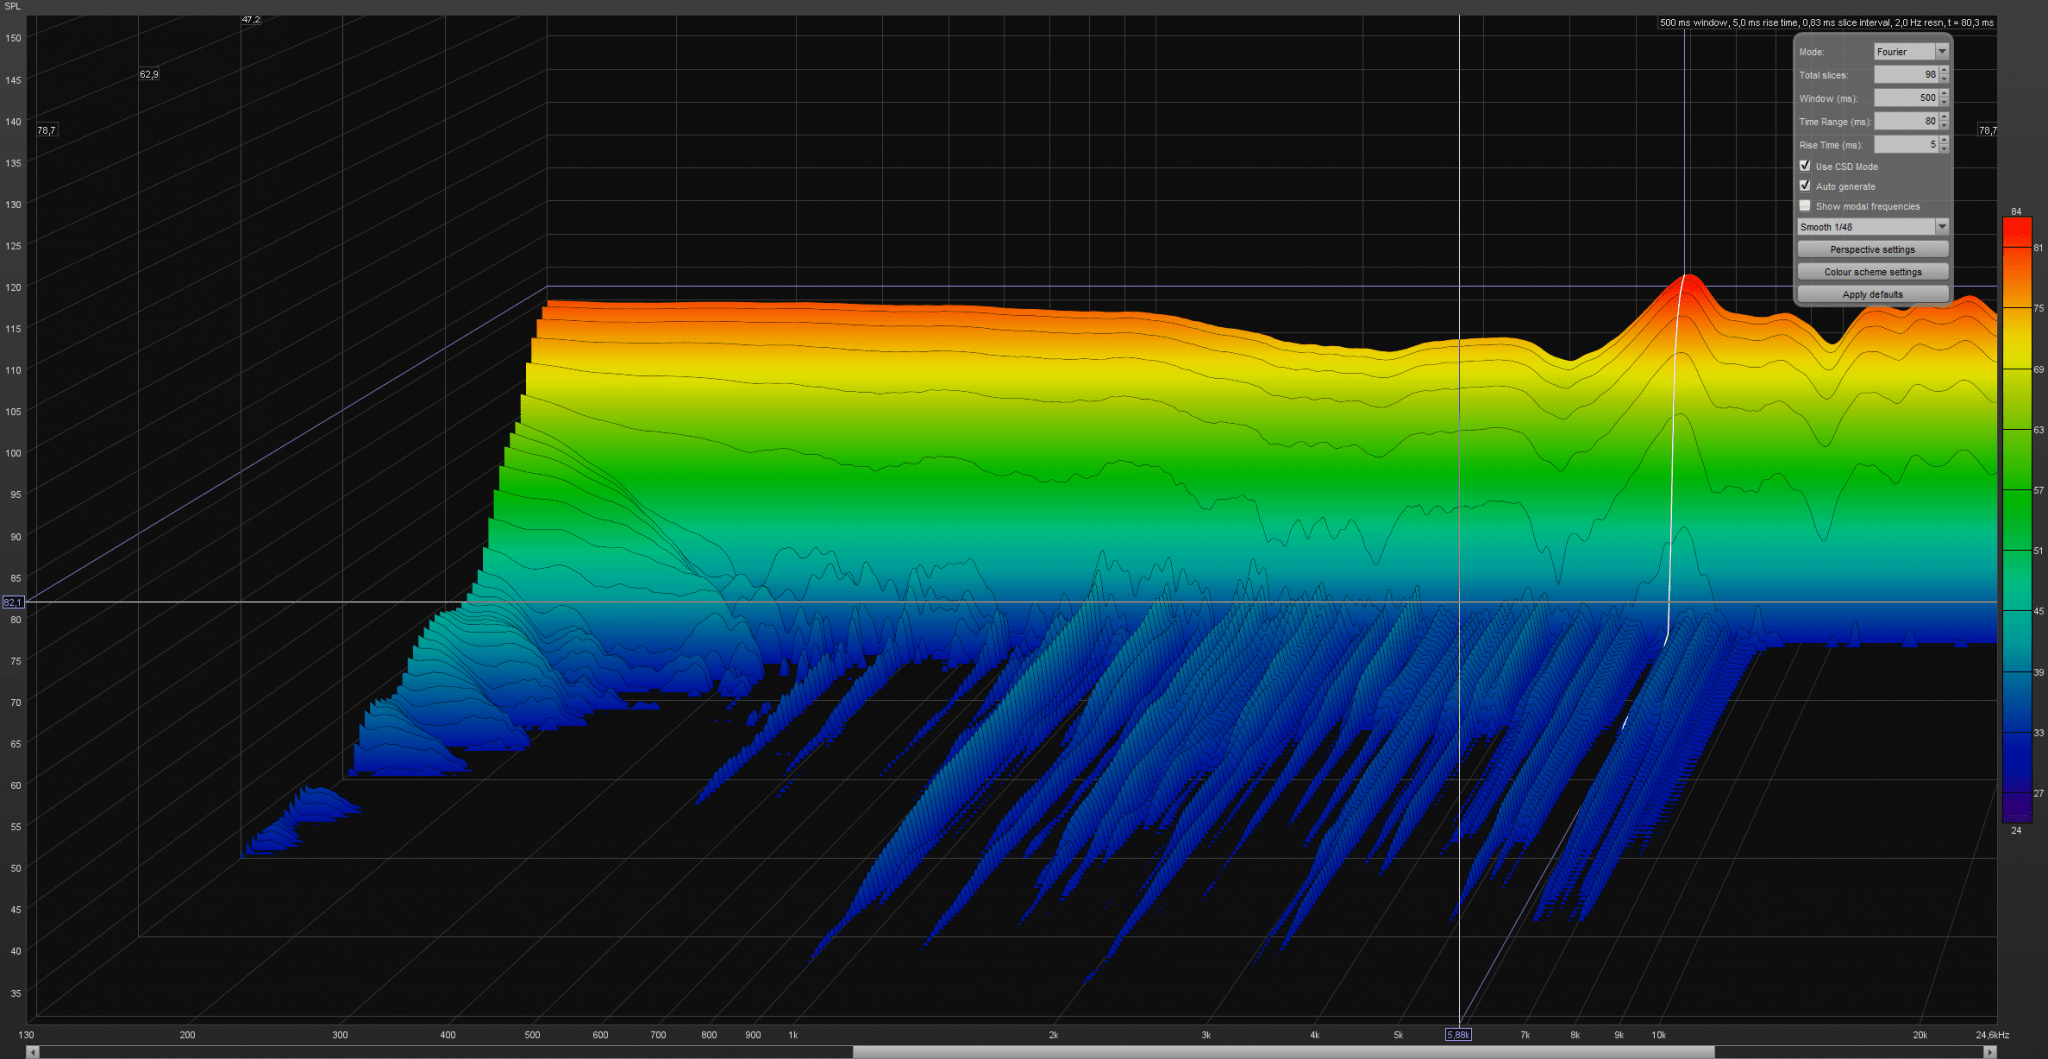Increase Time Range (ms) with the up arrow
Image resolution: width=2048 pixels, height=1059 pixels.
pos(1944,116)
